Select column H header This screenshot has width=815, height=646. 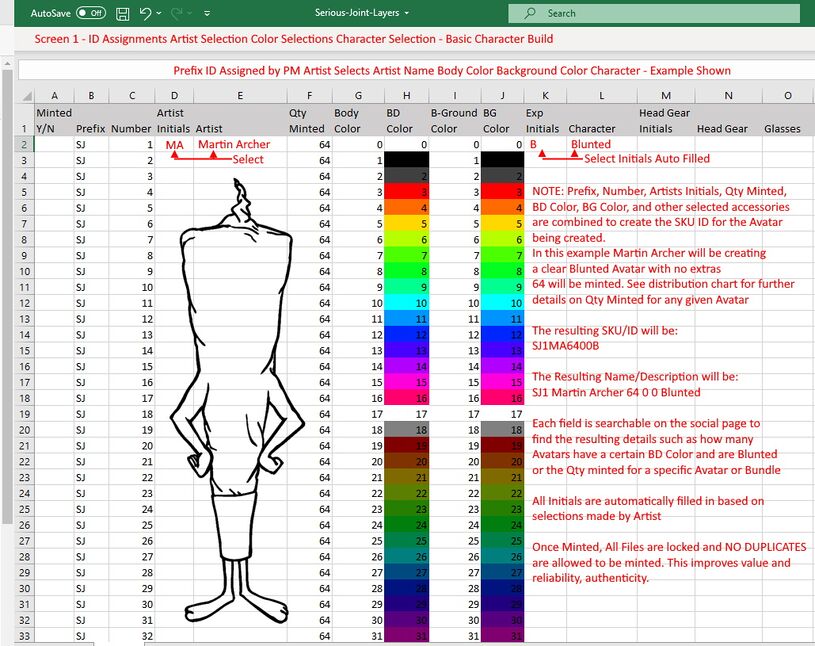[x=406, y=96]
